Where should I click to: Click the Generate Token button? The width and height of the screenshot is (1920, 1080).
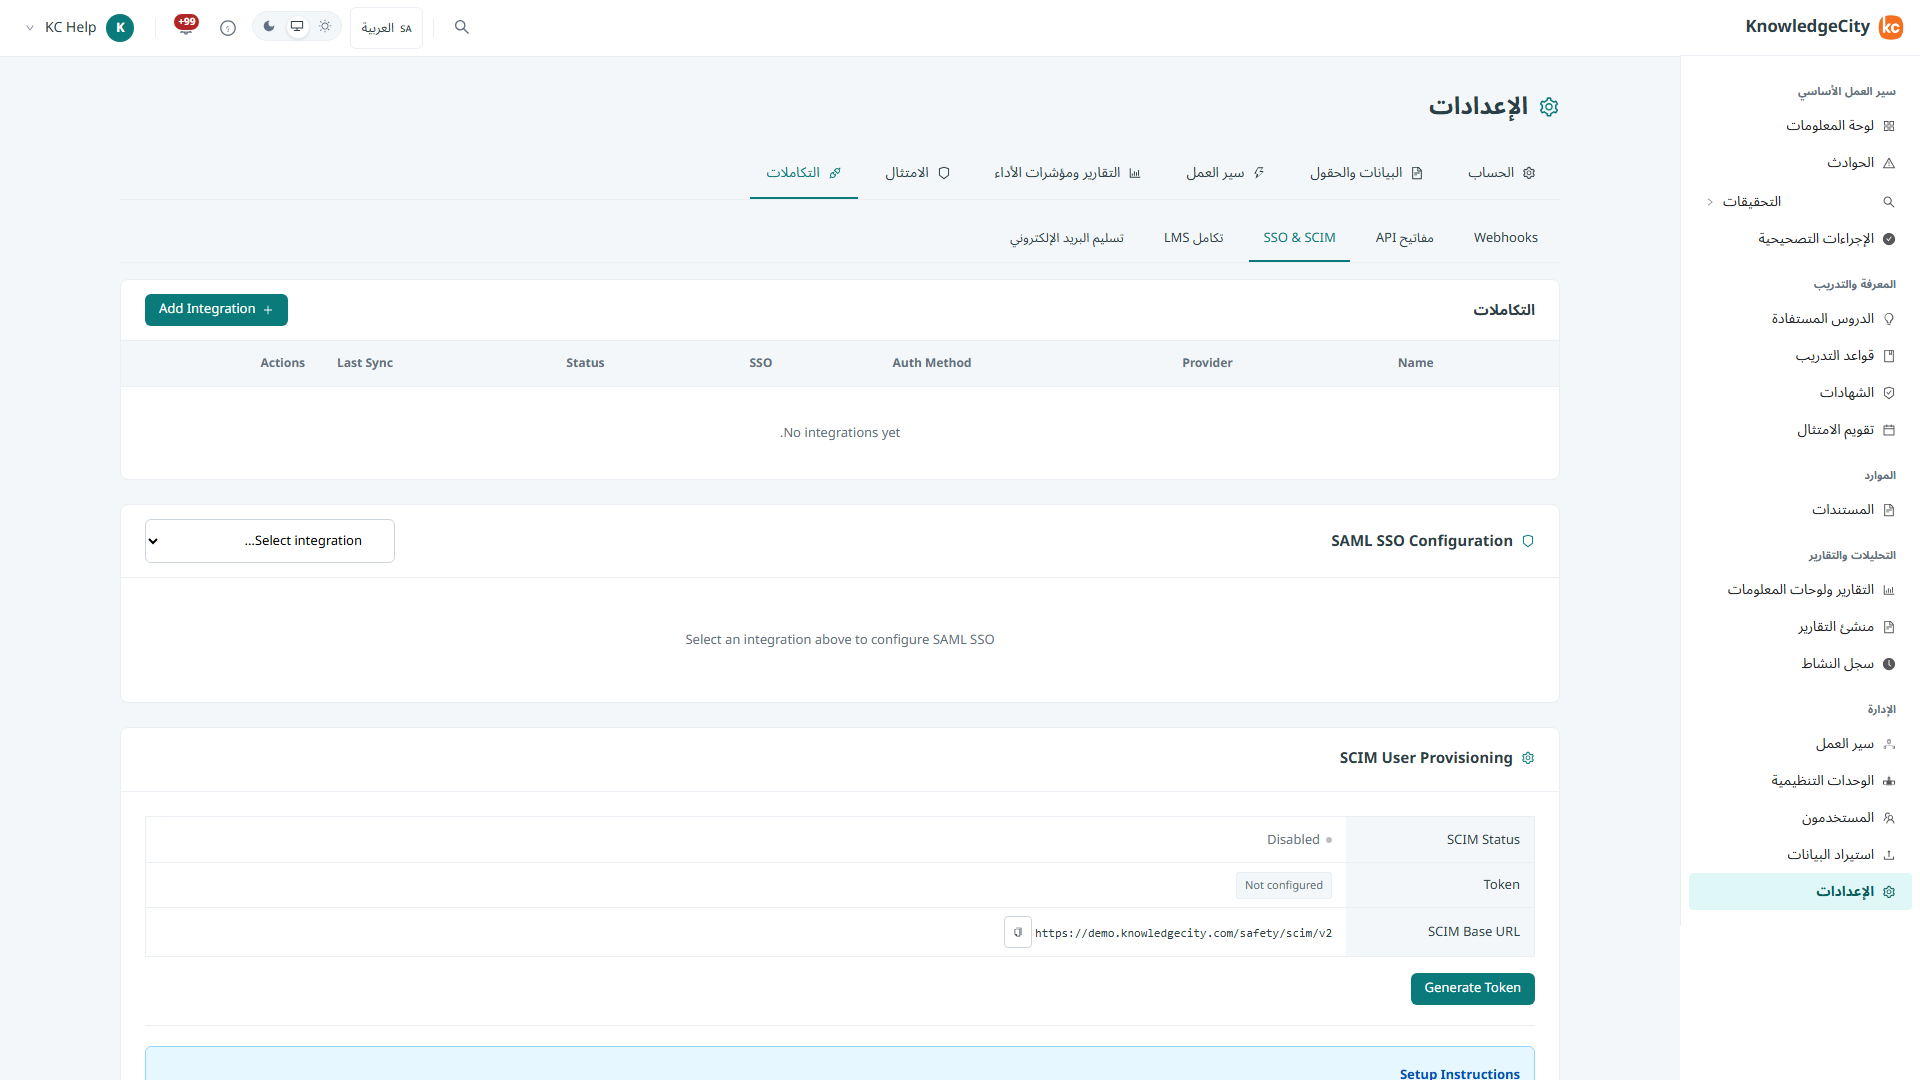click(1472, 988)
